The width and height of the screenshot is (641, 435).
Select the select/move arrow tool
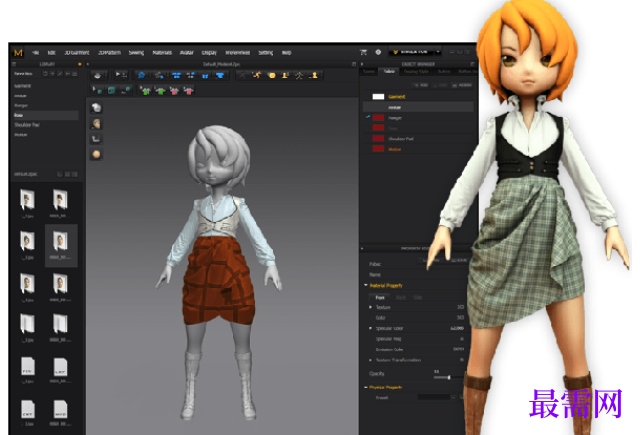120,75
